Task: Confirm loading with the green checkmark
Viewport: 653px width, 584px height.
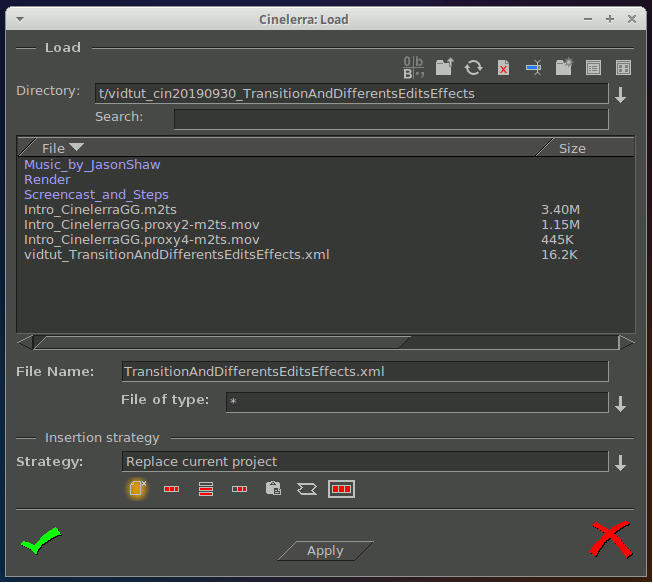Action: pos(40,543)
